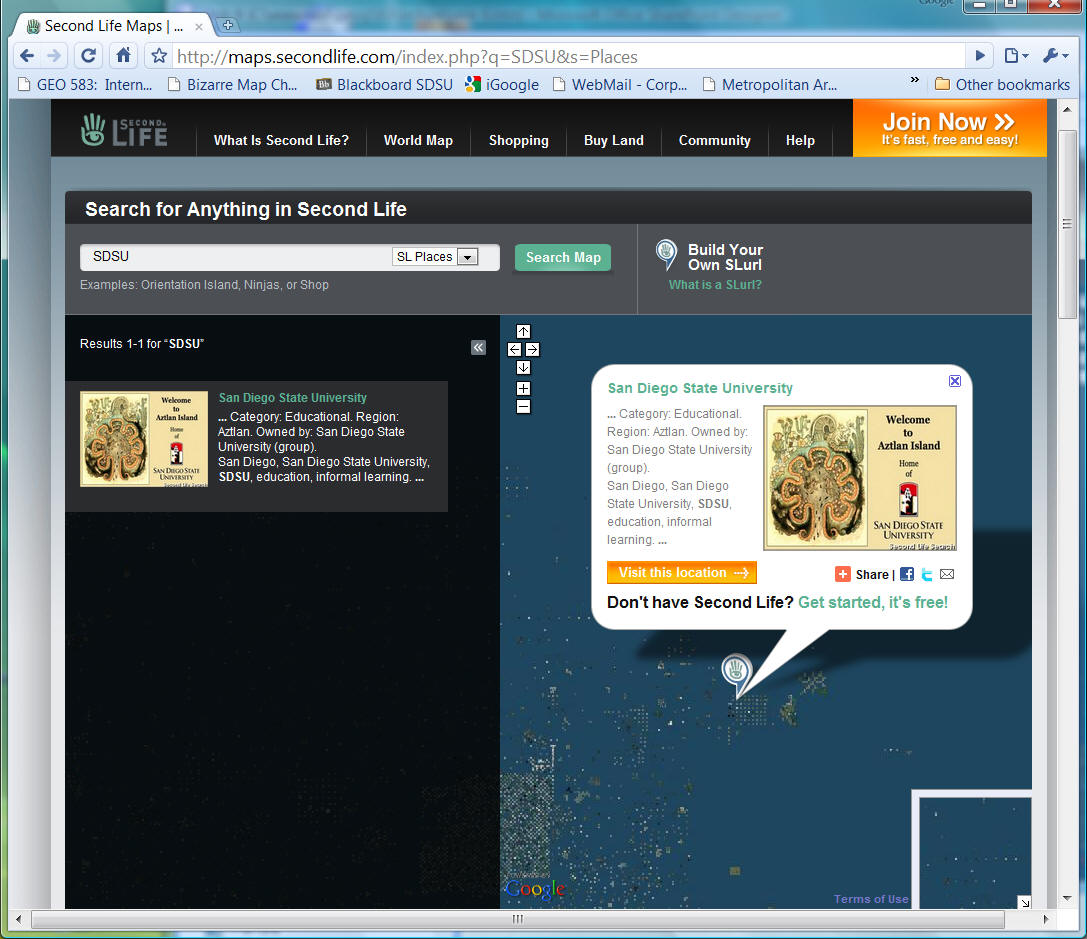Click the orange Join Now button
The image size is (1087, 939).
pos(950,128)
